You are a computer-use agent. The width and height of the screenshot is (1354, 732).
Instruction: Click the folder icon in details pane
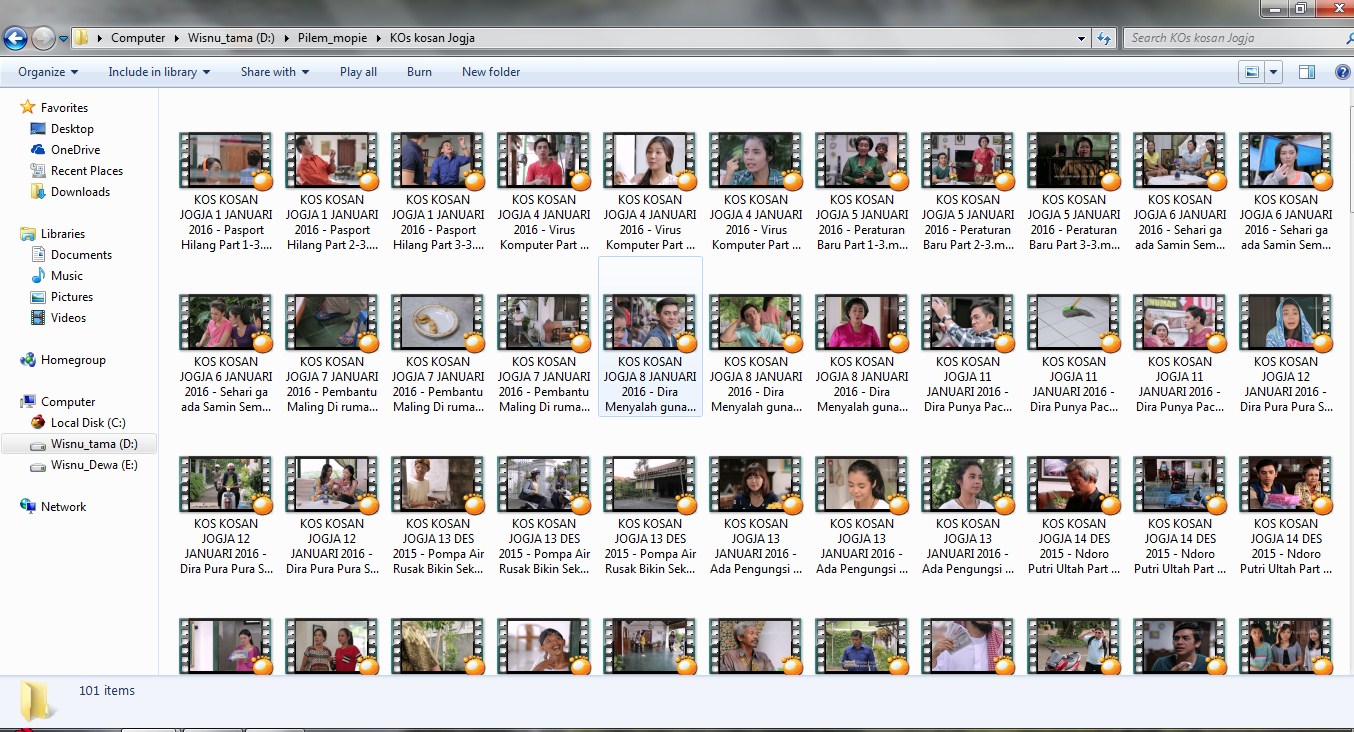(39, 700)
